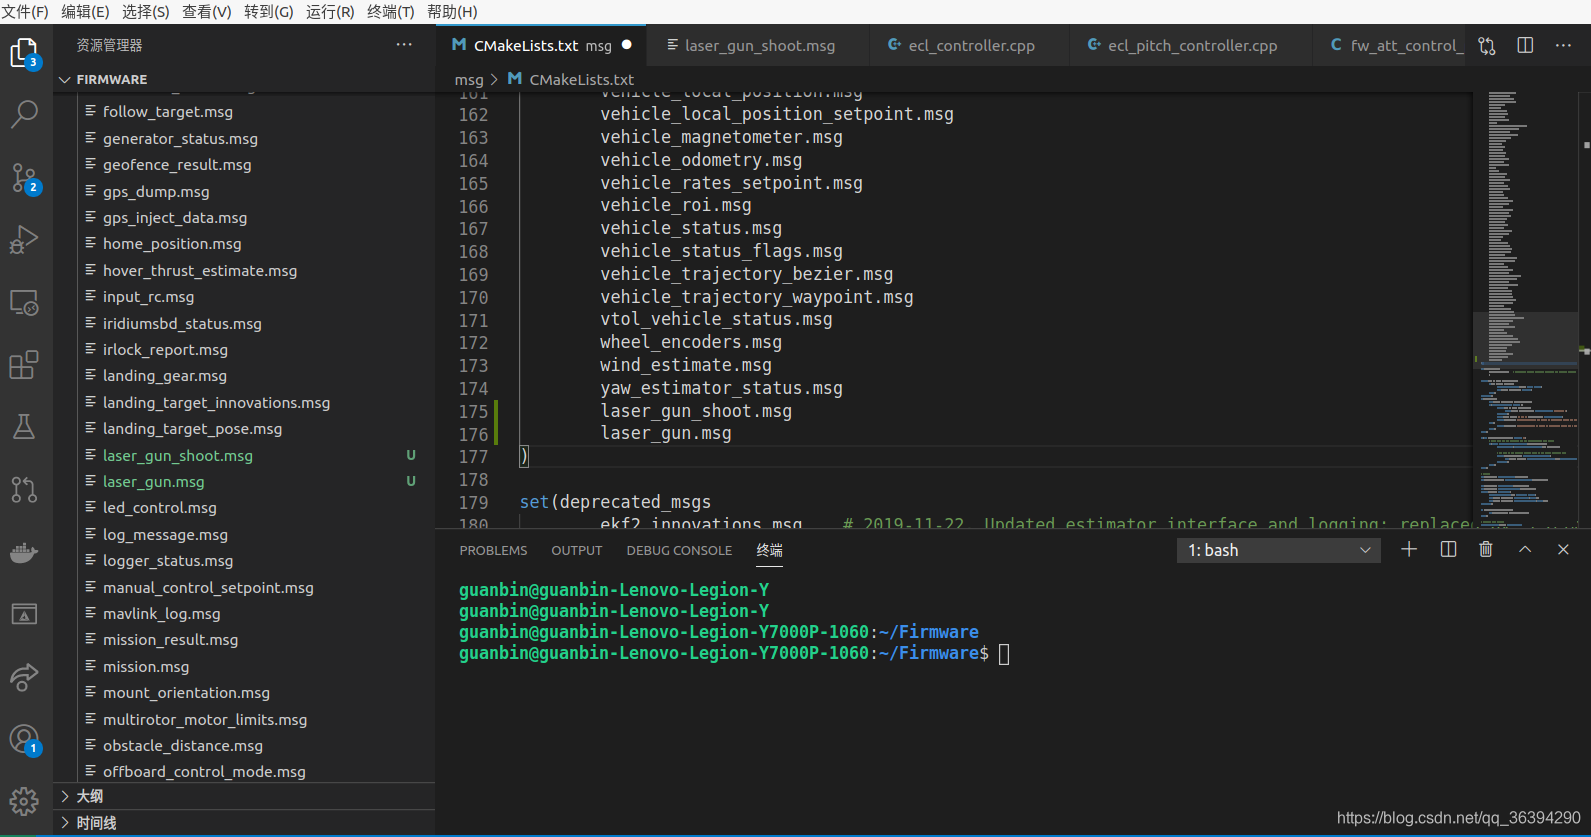
Task: Open the 选择(S) menu
Action: point(146,12)
